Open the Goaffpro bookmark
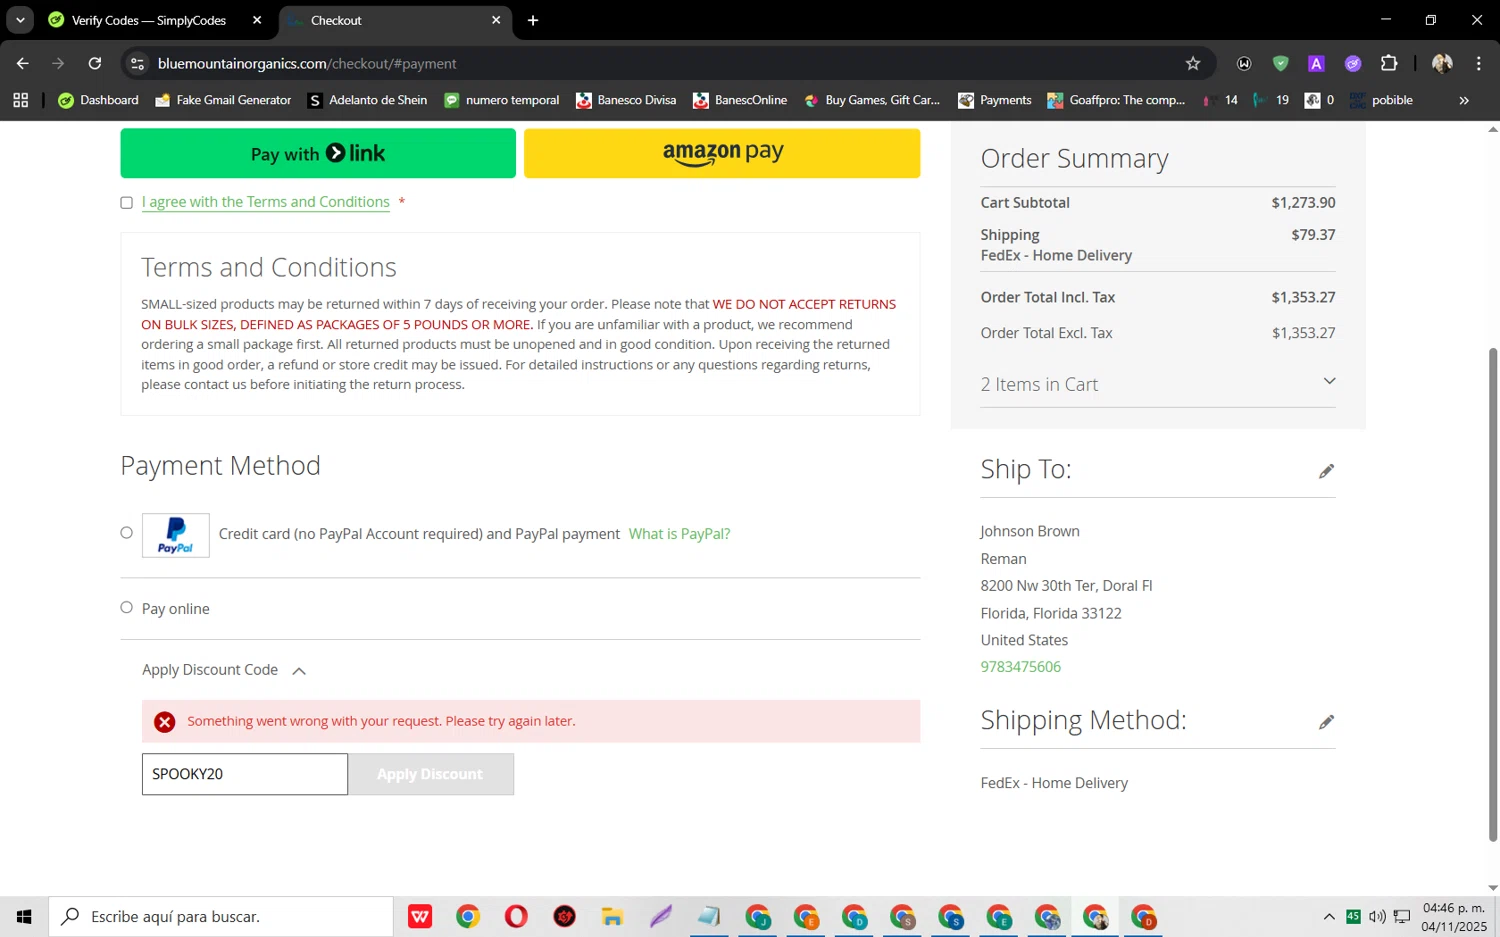1500x937 pixels. (1116, 100)
